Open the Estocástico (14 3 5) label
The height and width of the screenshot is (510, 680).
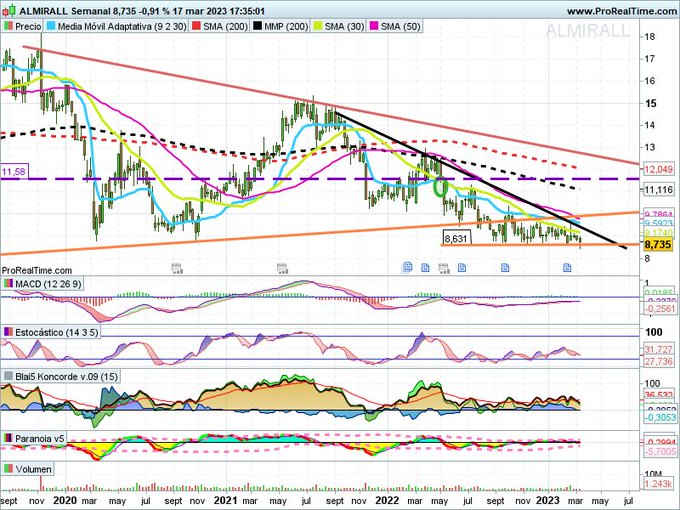57,332
